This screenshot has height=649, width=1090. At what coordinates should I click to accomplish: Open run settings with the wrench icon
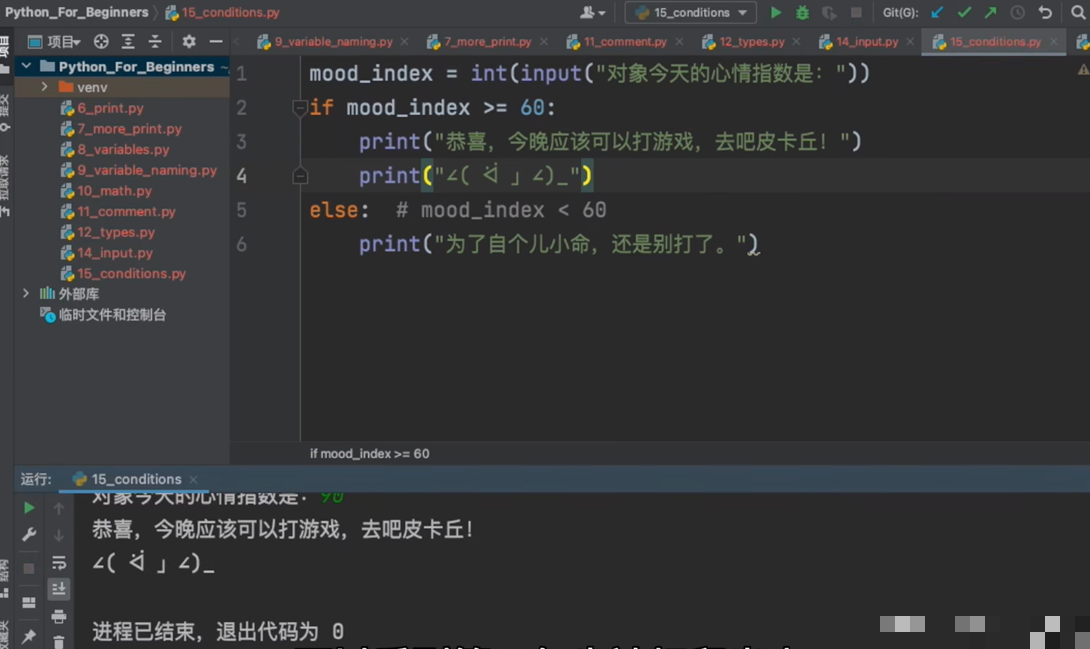click(x=29, y=534)
